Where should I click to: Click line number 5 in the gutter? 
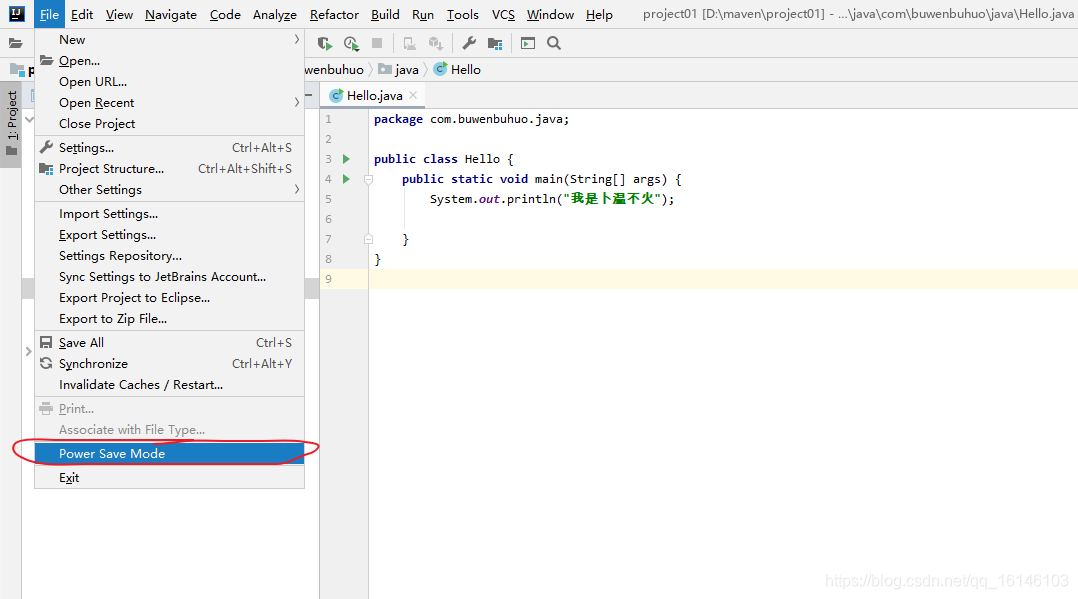coord(328,199)
